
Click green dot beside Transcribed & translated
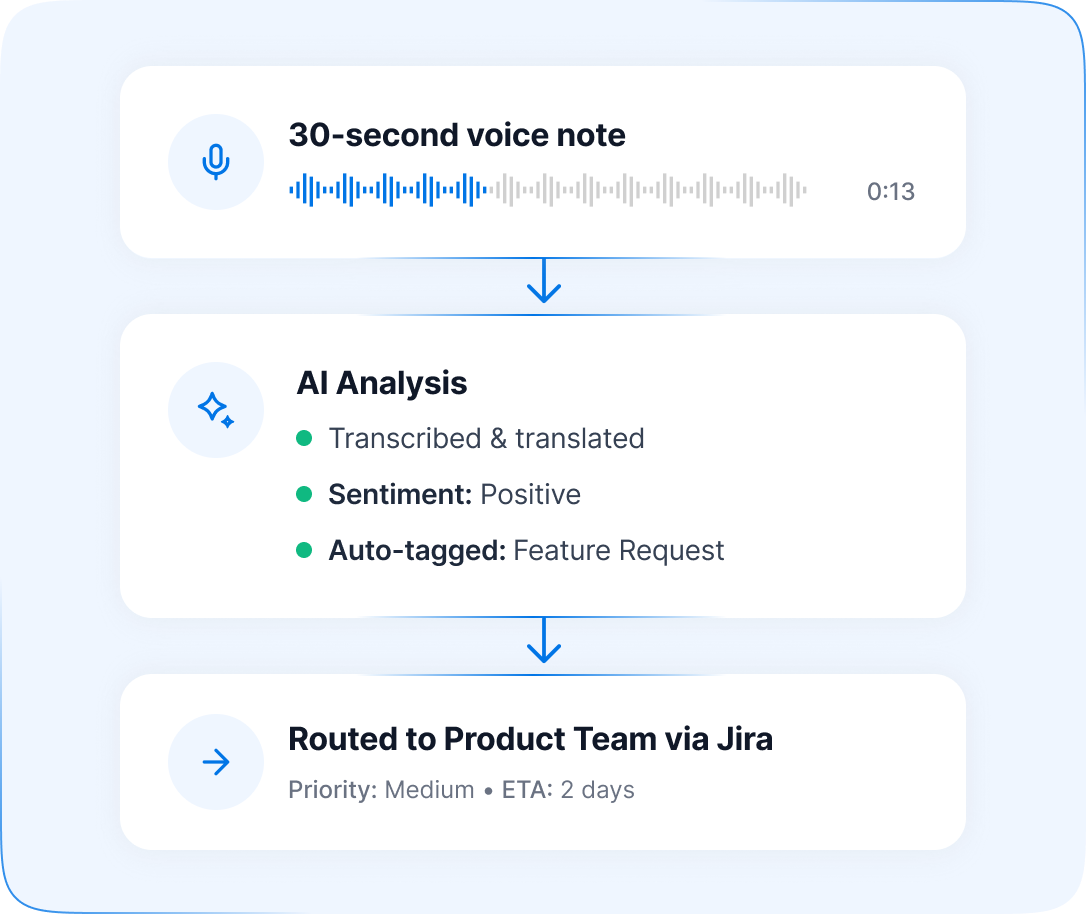pos(305,438)
